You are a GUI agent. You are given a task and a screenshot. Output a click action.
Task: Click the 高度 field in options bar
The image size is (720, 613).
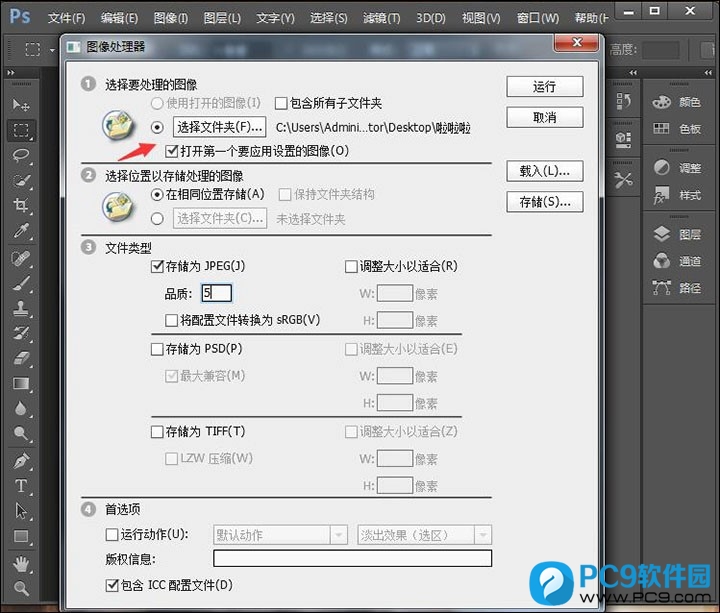pyautogui.click(x=660, y=50)
